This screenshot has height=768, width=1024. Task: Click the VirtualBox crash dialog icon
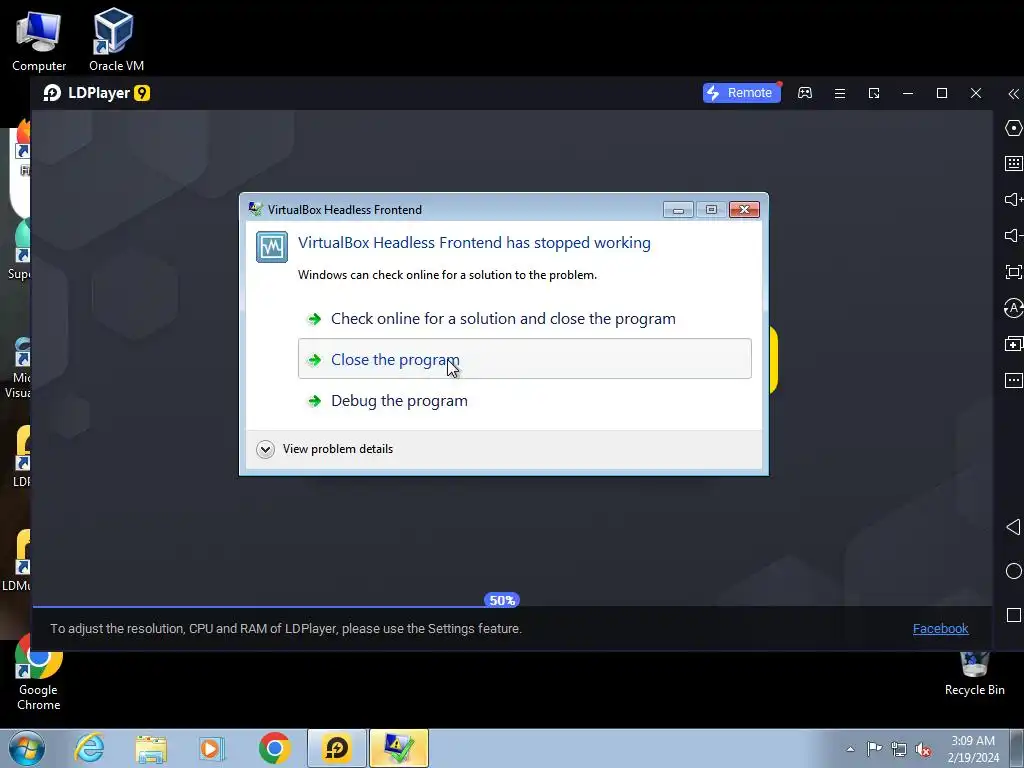click(272, 247)
